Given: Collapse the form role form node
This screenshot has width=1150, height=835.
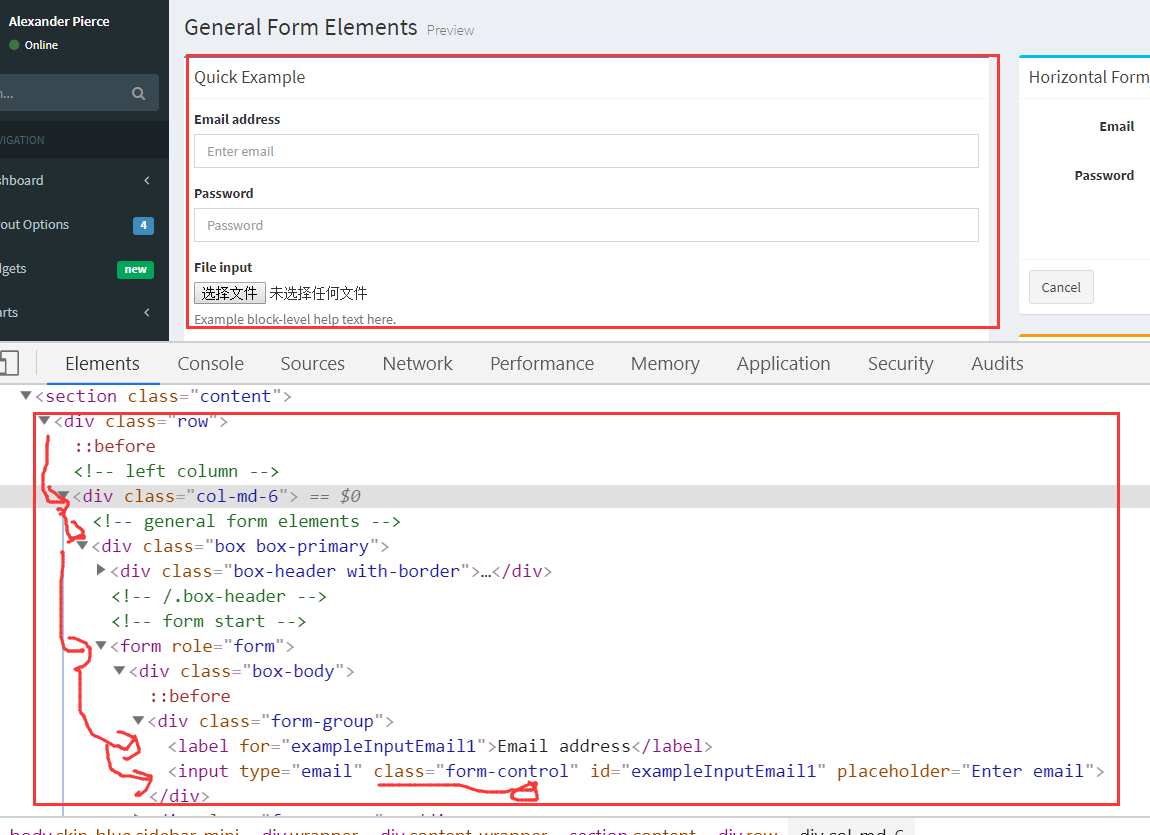Looking at the screenshot, I should coord(101,645).
